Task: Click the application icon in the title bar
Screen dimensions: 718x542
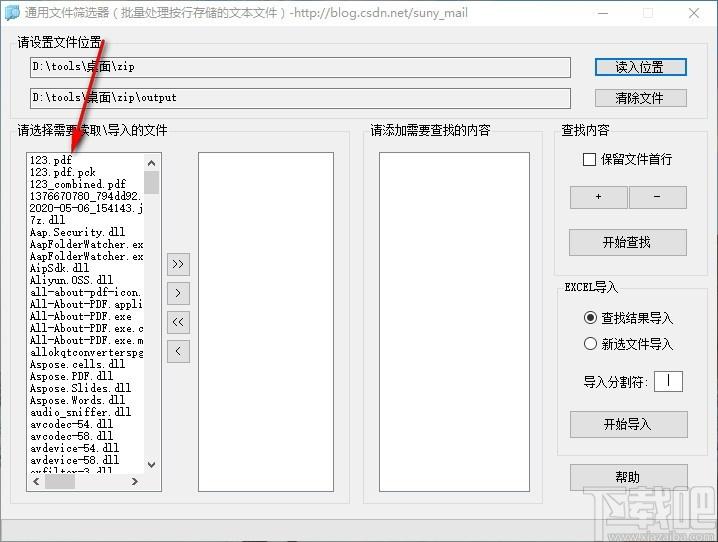Action: (12, 13)
